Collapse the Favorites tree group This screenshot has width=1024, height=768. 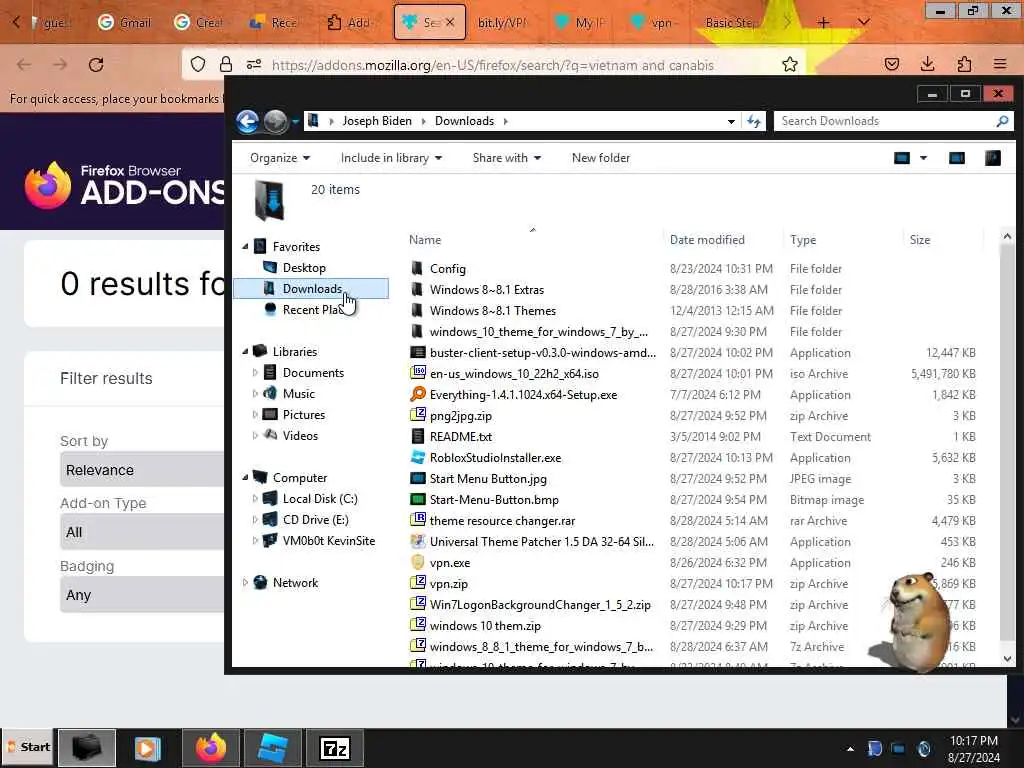click(246, 247)
